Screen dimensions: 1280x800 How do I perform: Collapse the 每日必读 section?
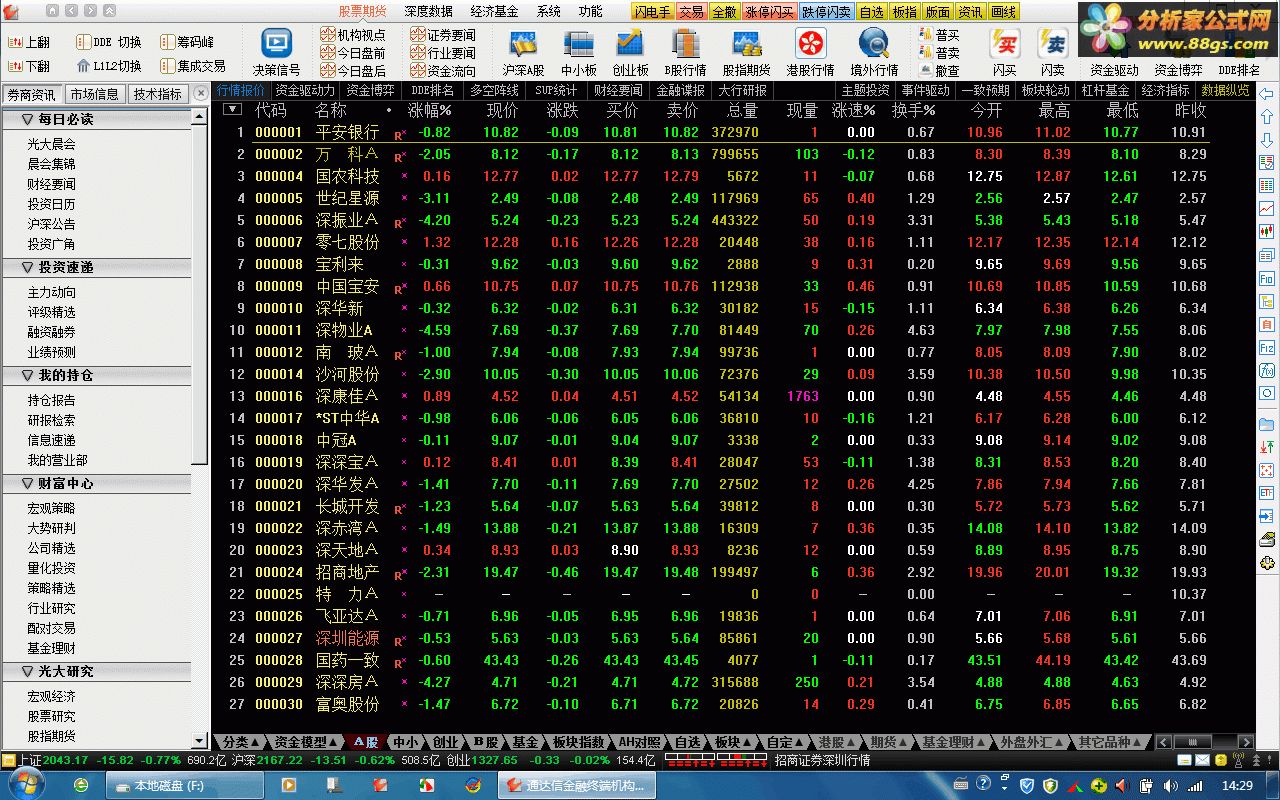pos(27,119)
